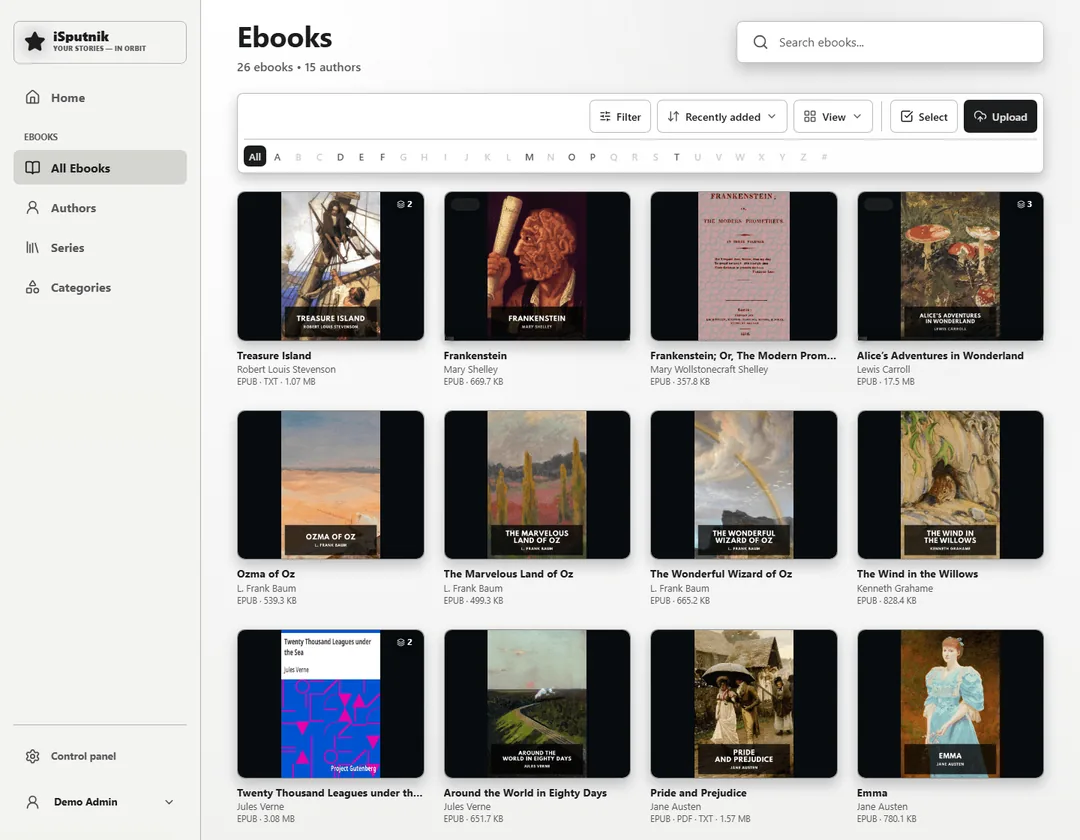Screen dimensions: 1080x840
Task: Filter ebooks by letter T
Action: pyautogui.click(x=676, y=157)
